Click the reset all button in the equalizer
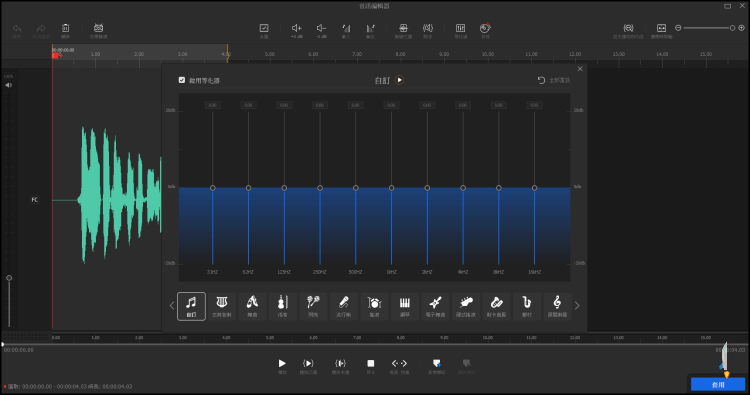The height and width of the screenshot is (395, 750). pyautogui.click(x=554, y=80)
